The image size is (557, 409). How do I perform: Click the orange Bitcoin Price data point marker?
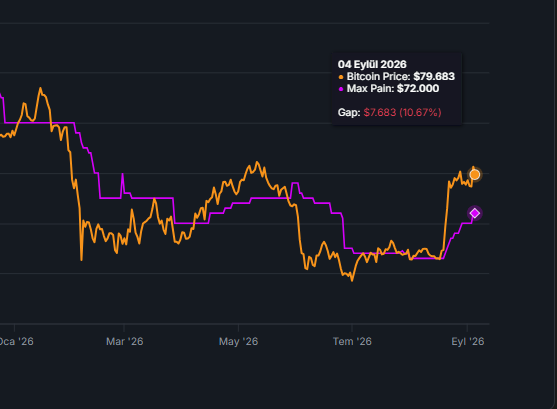475,175
